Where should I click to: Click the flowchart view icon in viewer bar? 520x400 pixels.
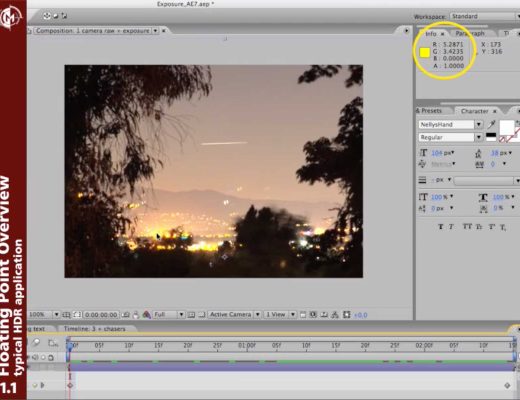(335, 315)
